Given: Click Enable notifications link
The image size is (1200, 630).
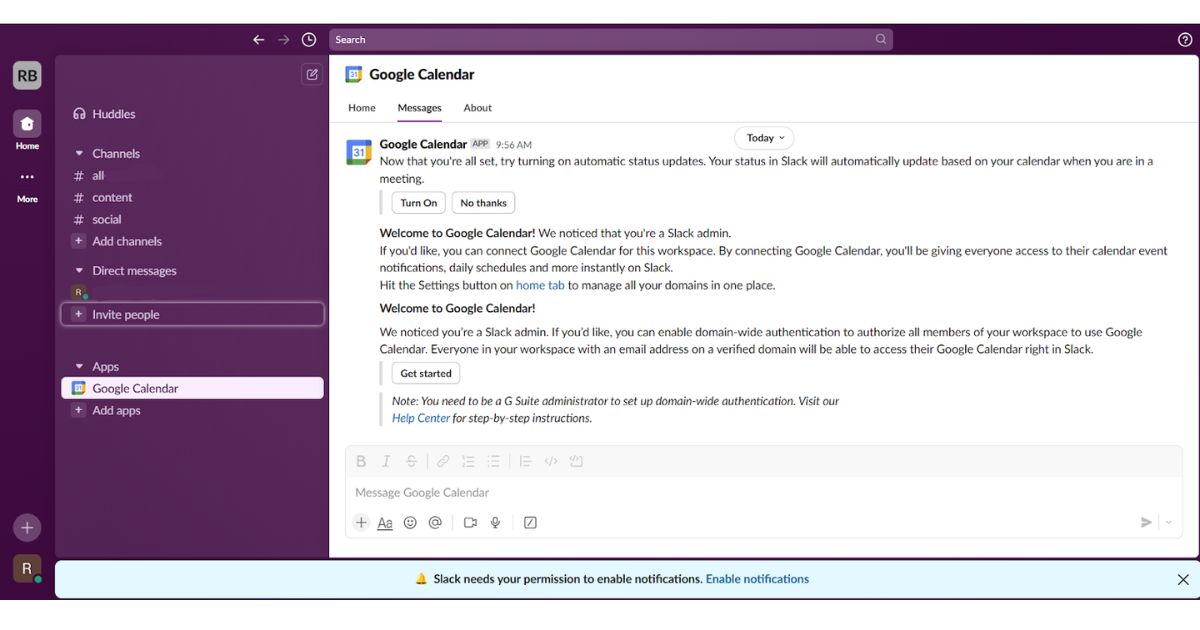Looking at the screenshot, I should pyautogui.click(x=757, y=579).
